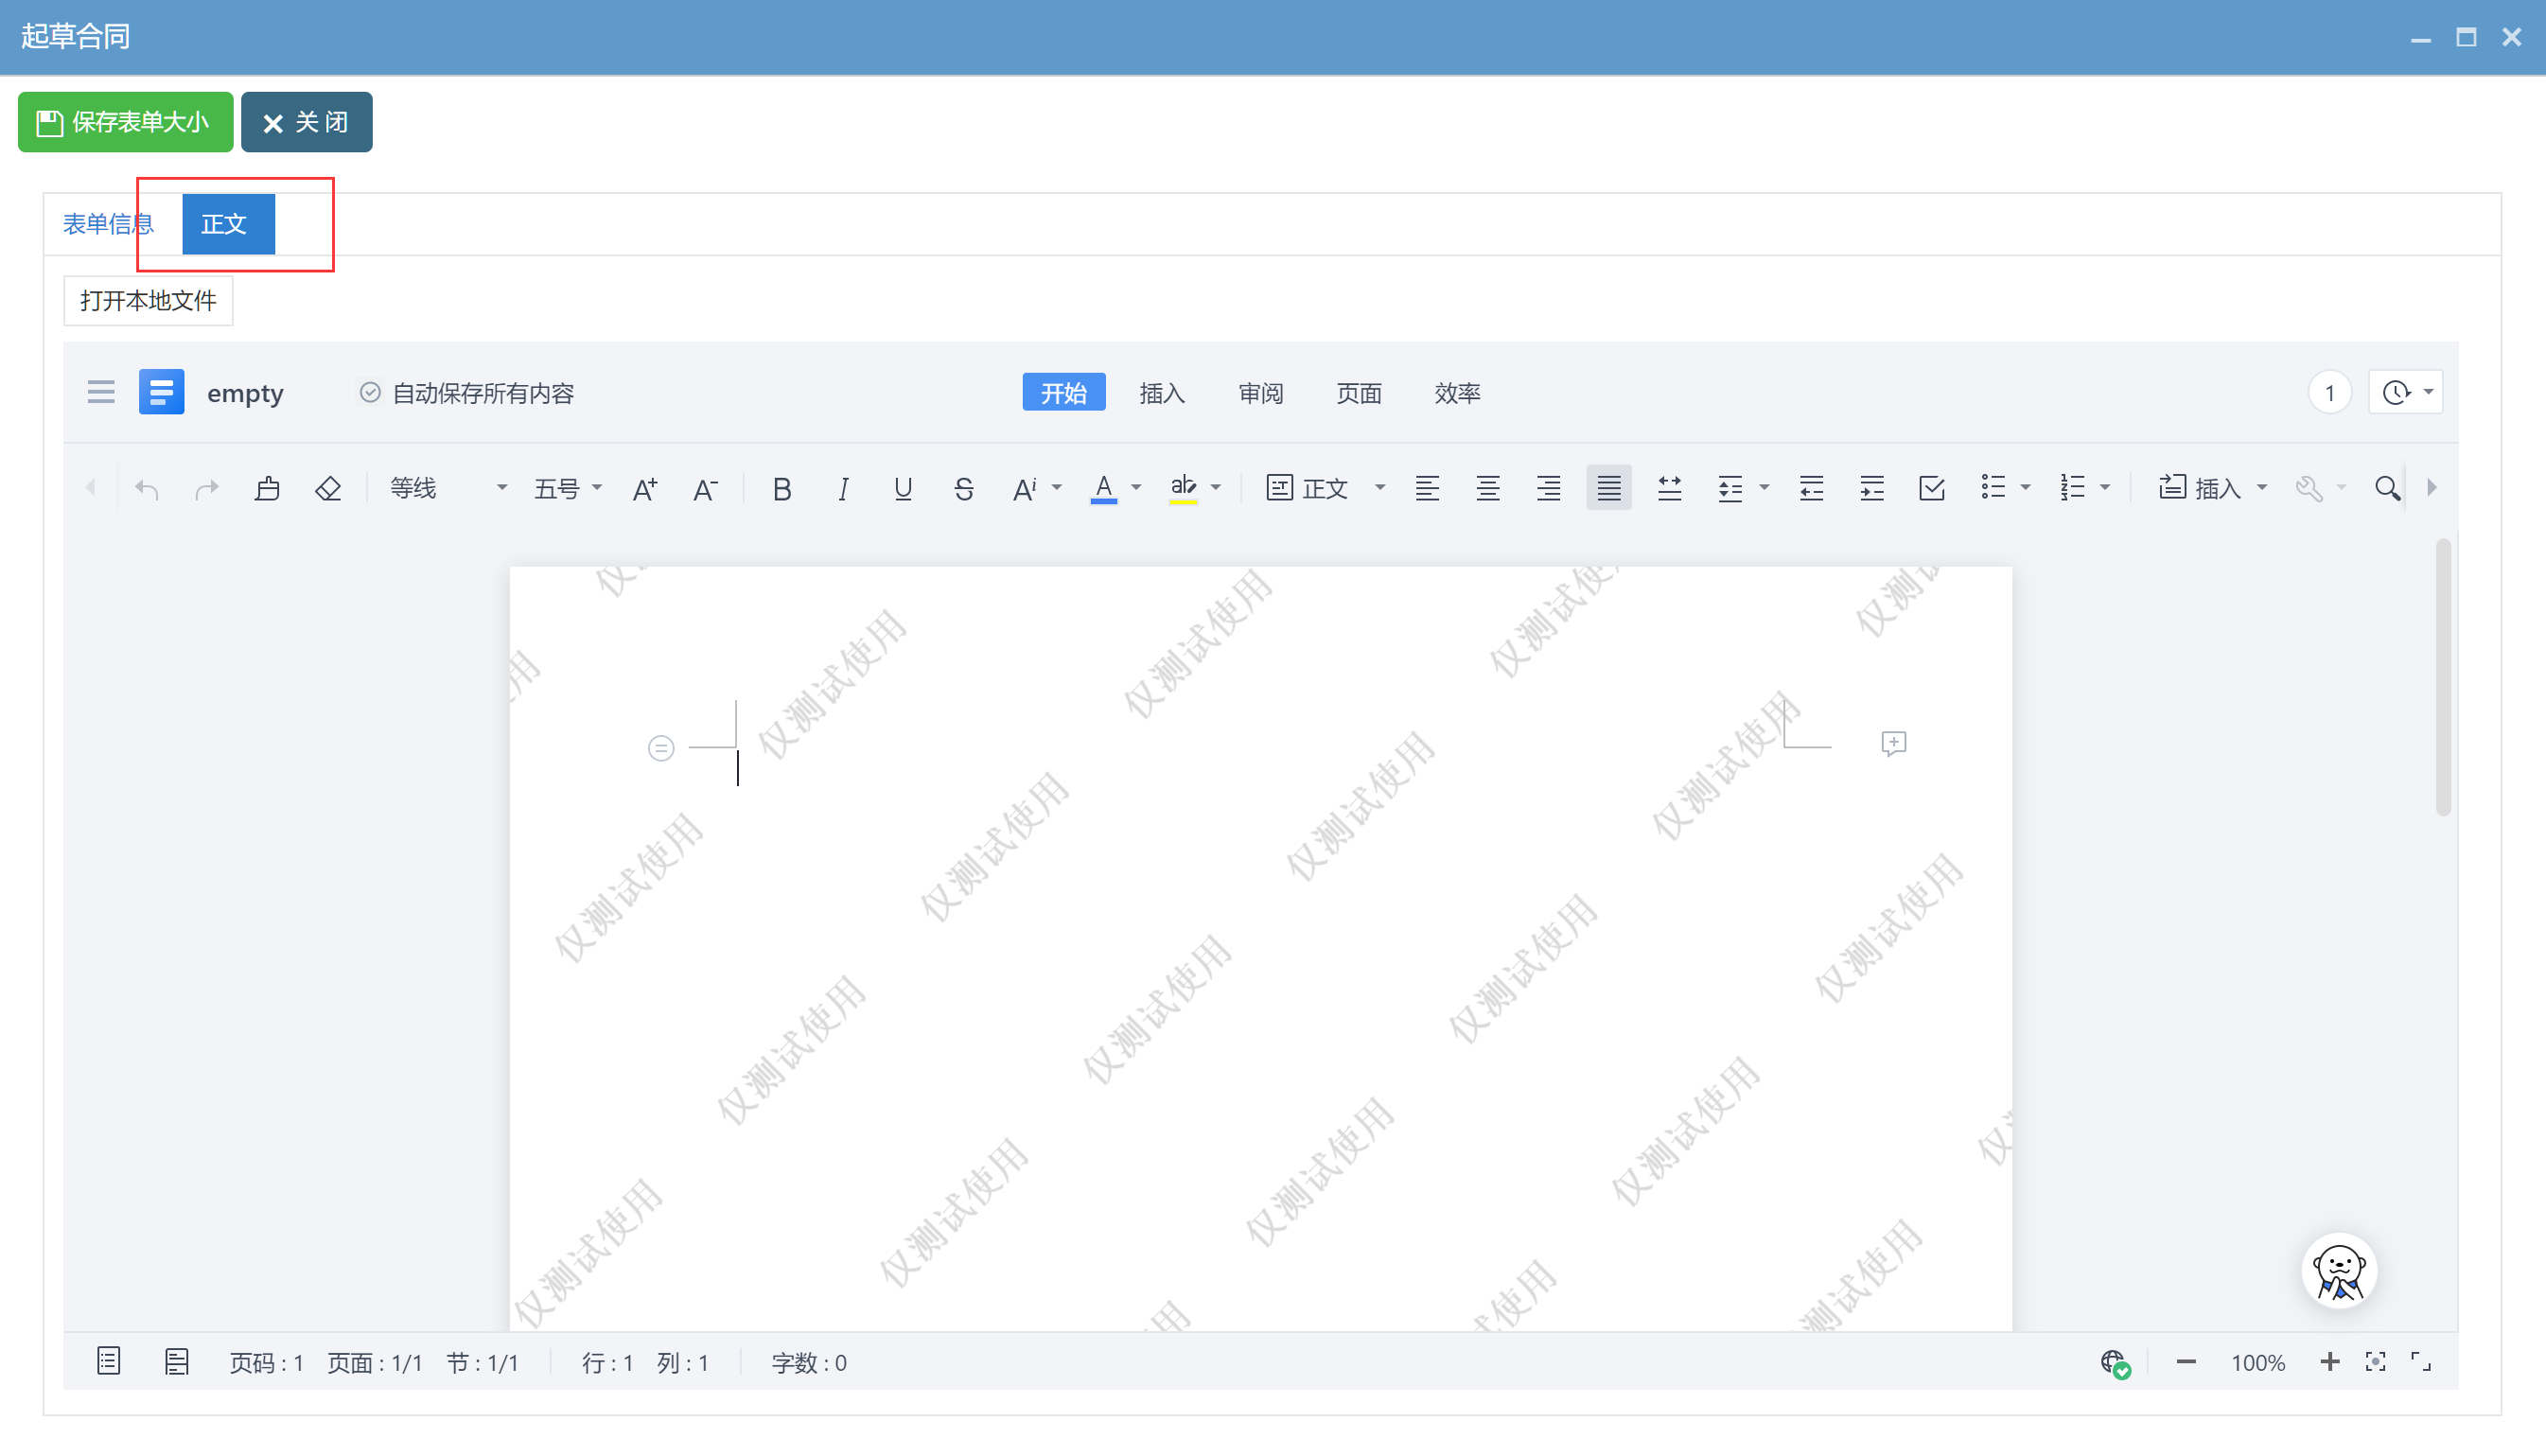Expand text effects dropdown arrow
This screenshot has height=1456, width=2546.
pyautogui.click(x=1056, y=488)
